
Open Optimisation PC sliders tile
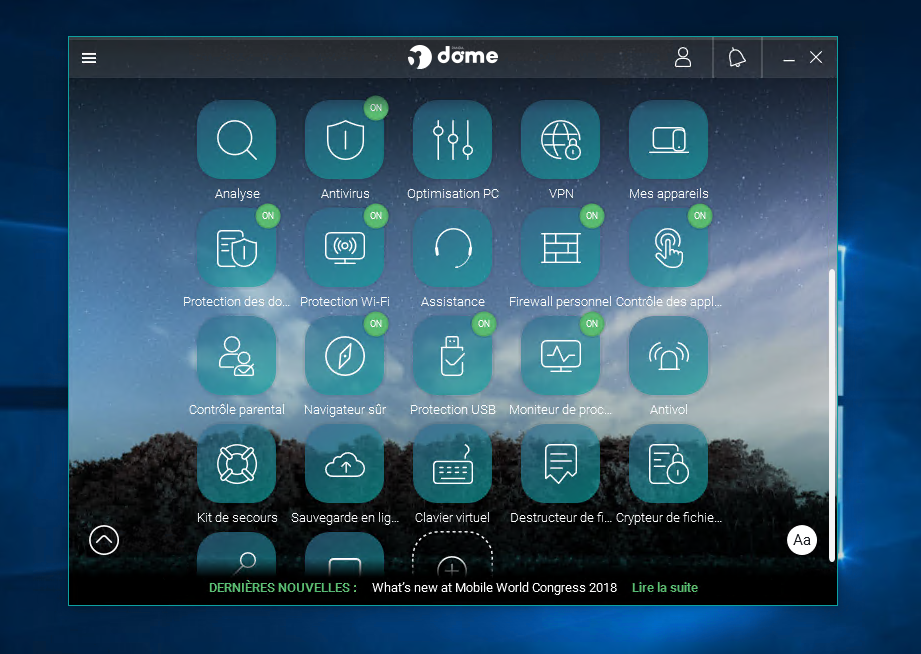coord(452,139)
